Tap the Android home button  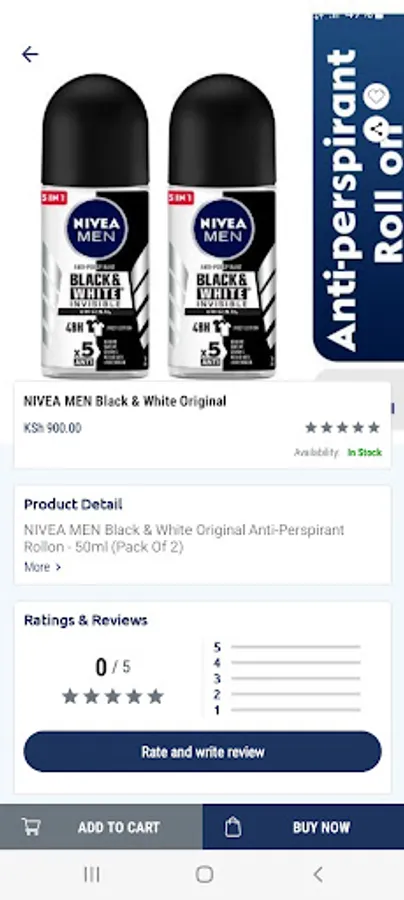[204, 874]
